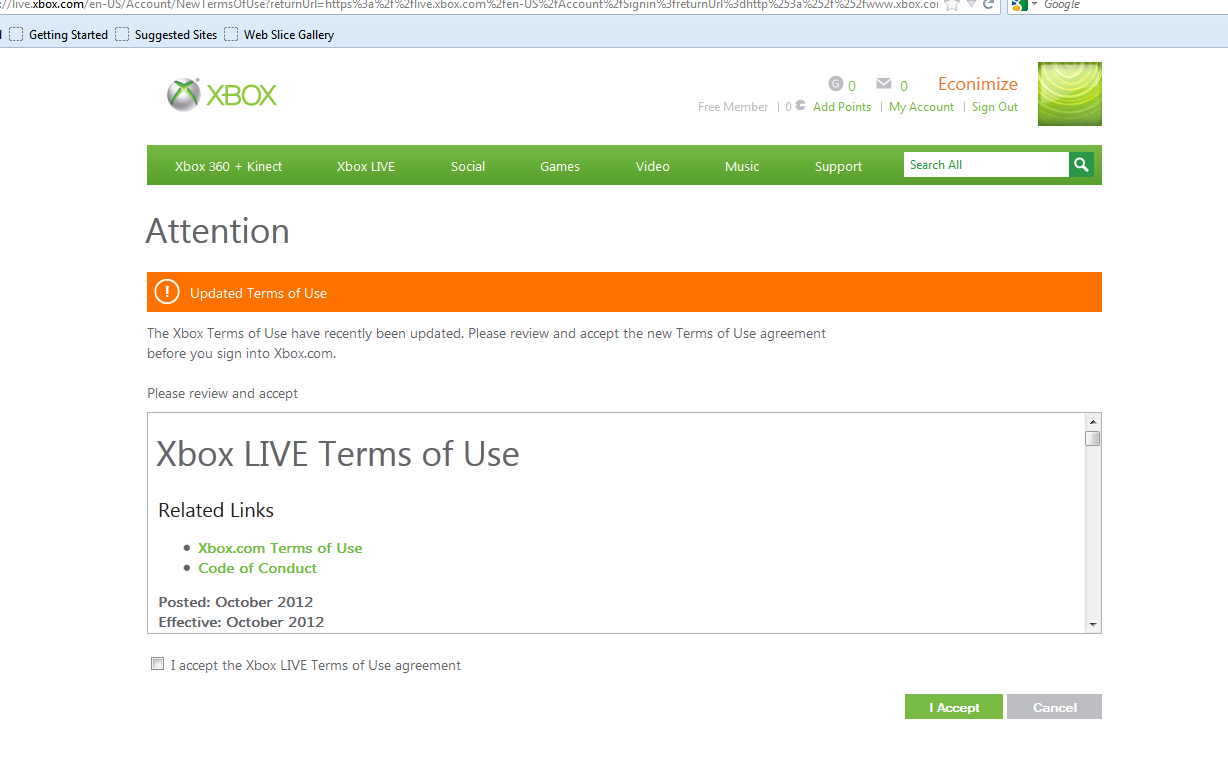1228x777 pixels.
Task: Open the messages envelope icon
Action: (x=883, y=84)
